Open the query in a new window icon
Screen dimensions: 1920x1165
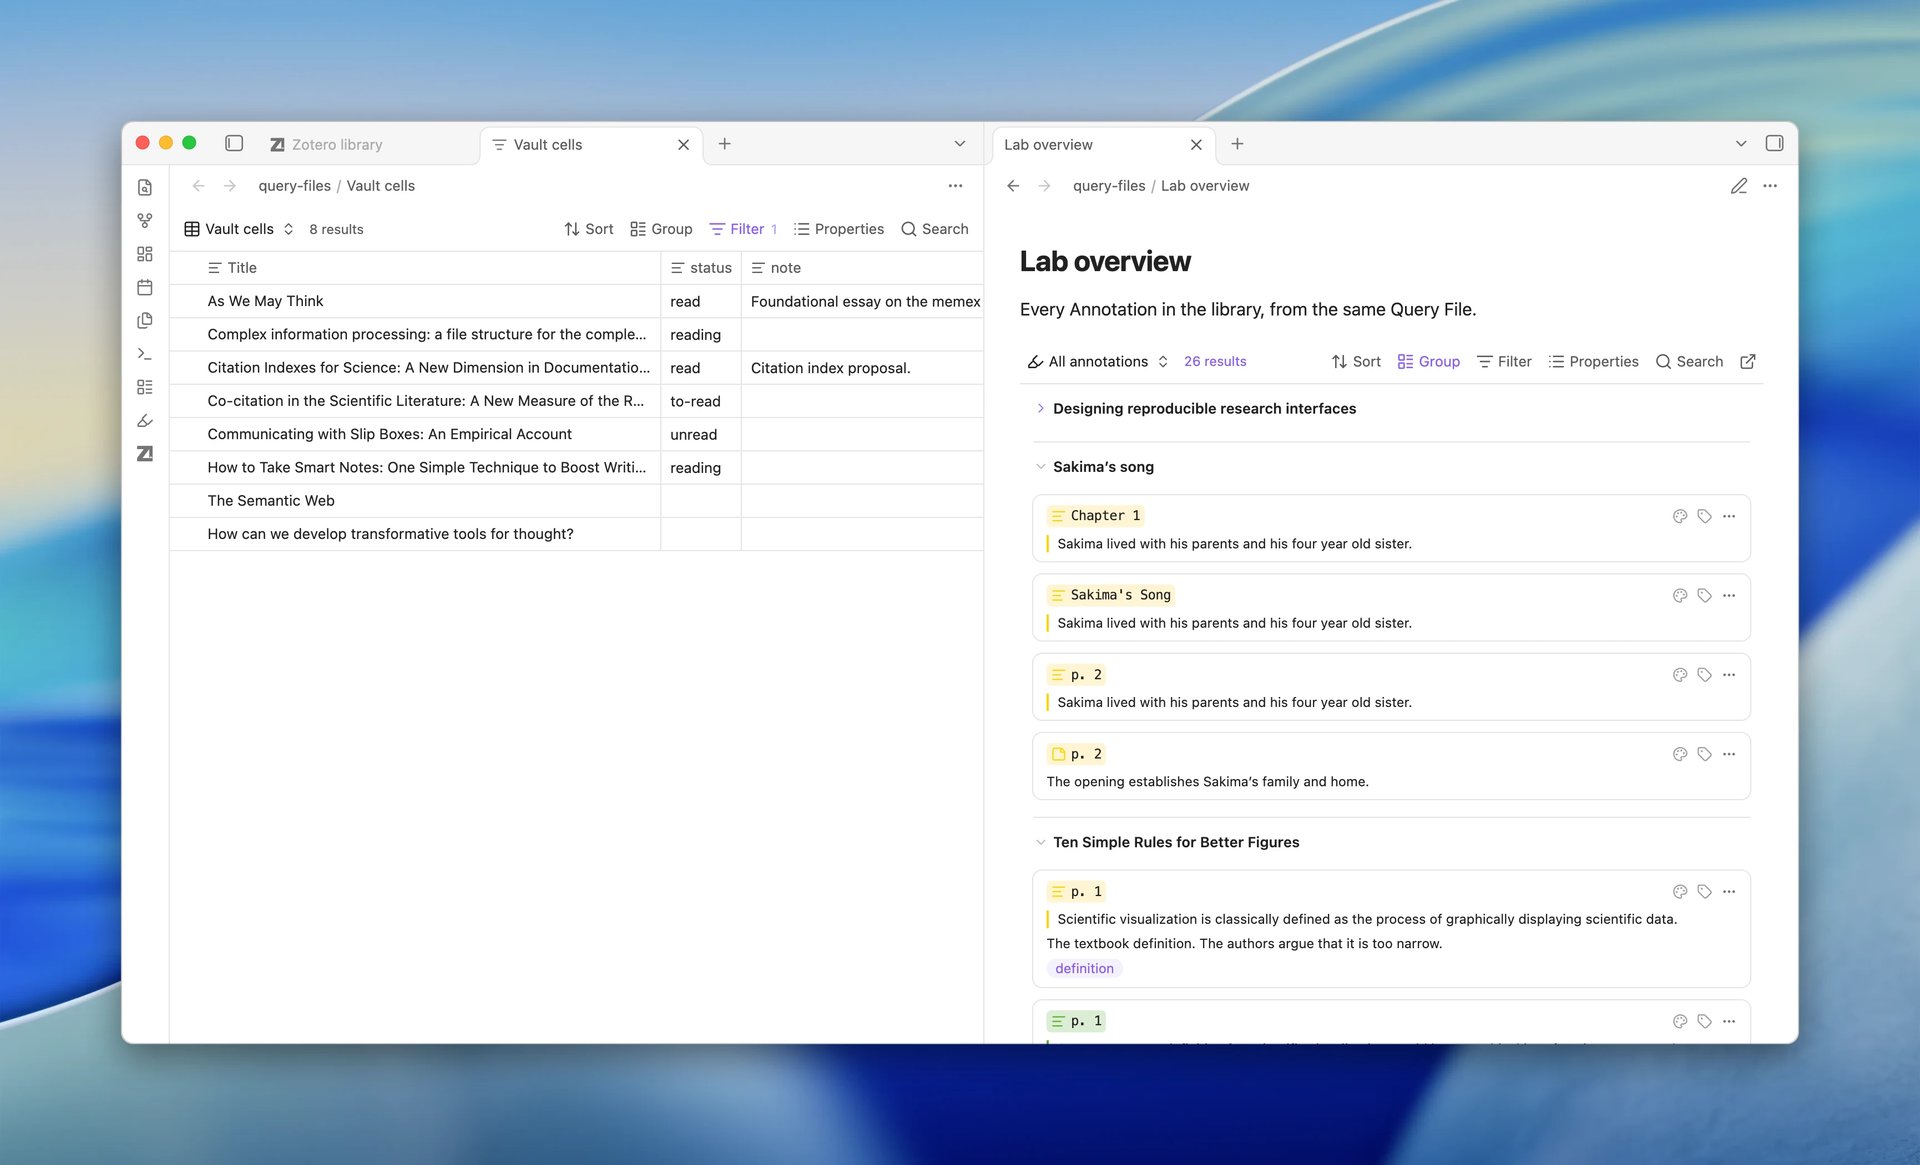1748,362
